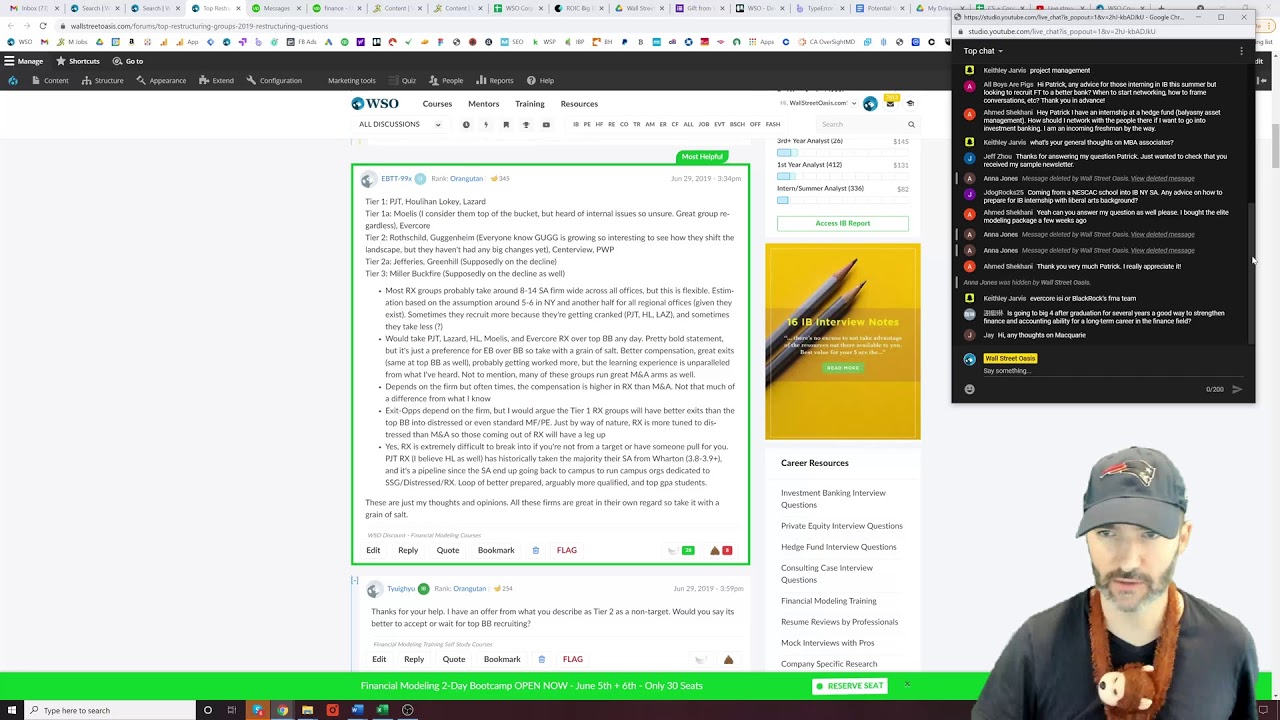Image resolution: width=1280 pixels, height=720 pixels.
Task: Open Cortana circle on the taskbar
Action: (207, 710)
